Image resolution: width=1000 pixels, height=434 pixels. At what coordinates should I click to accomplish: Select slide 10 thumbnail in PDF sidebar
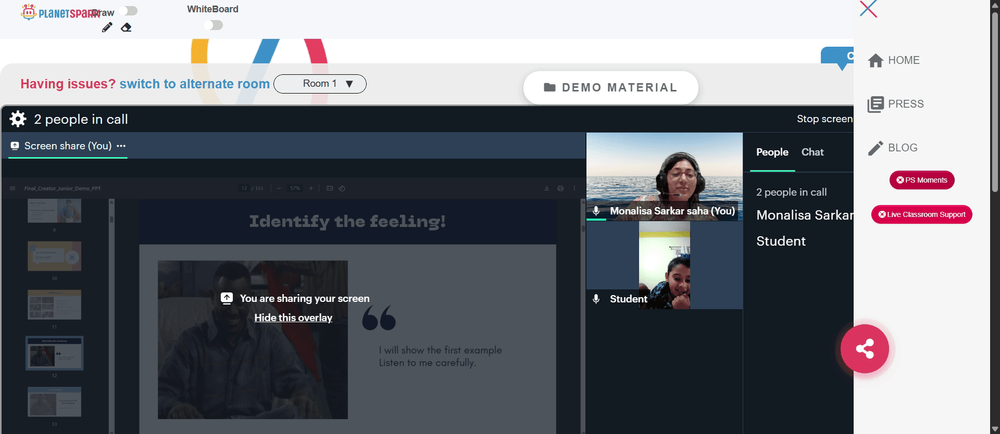click(54, 256)
